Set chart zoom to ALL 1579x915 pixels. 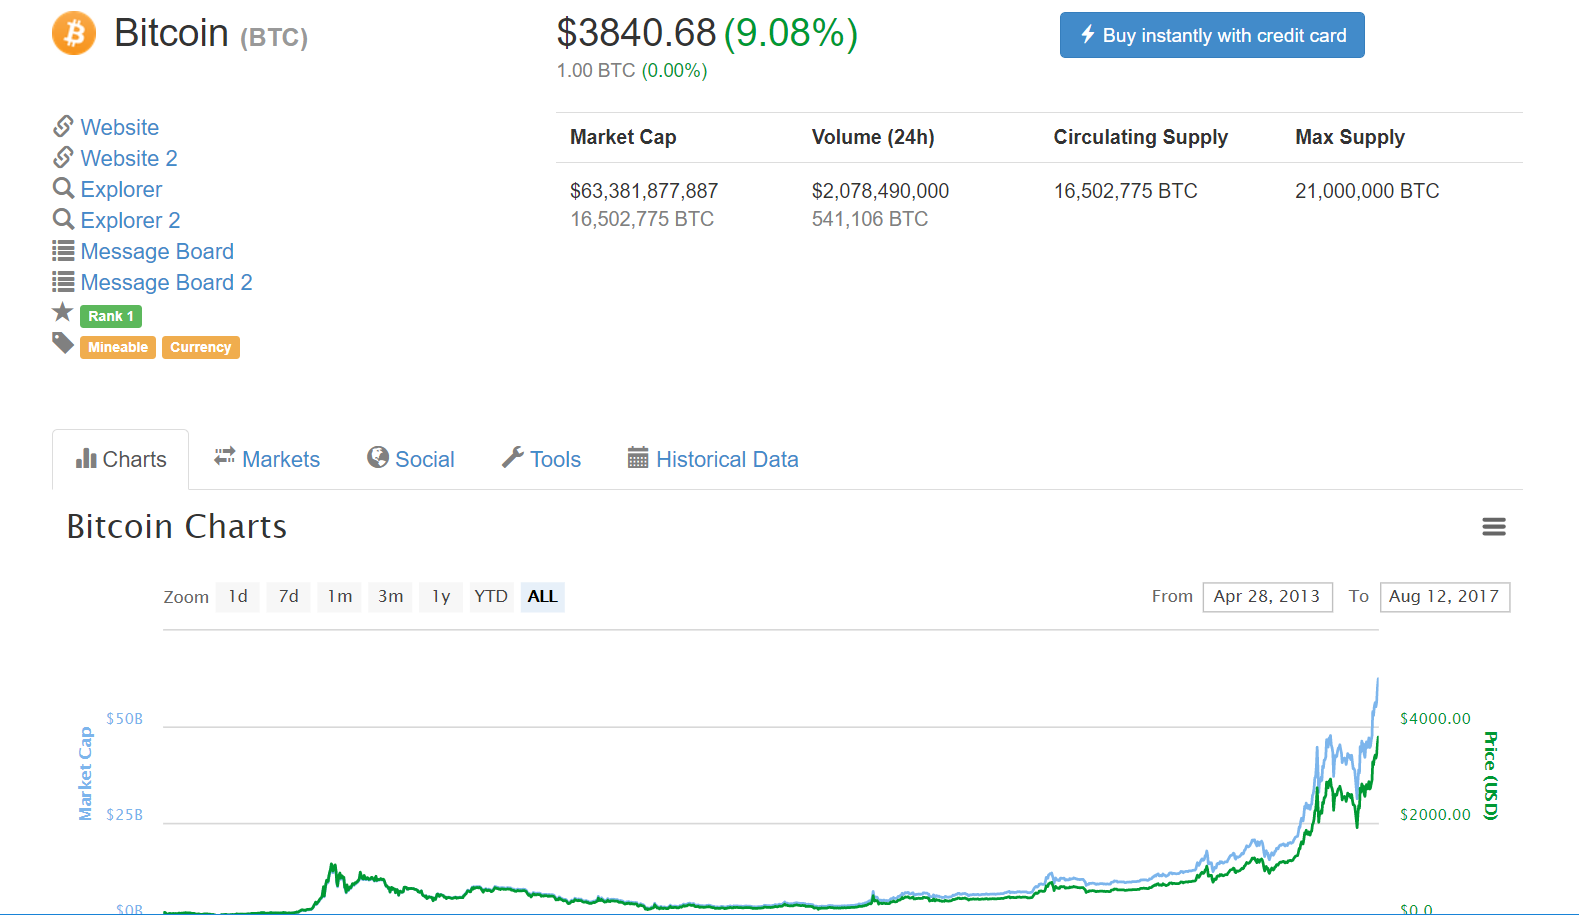coord(543,597)
